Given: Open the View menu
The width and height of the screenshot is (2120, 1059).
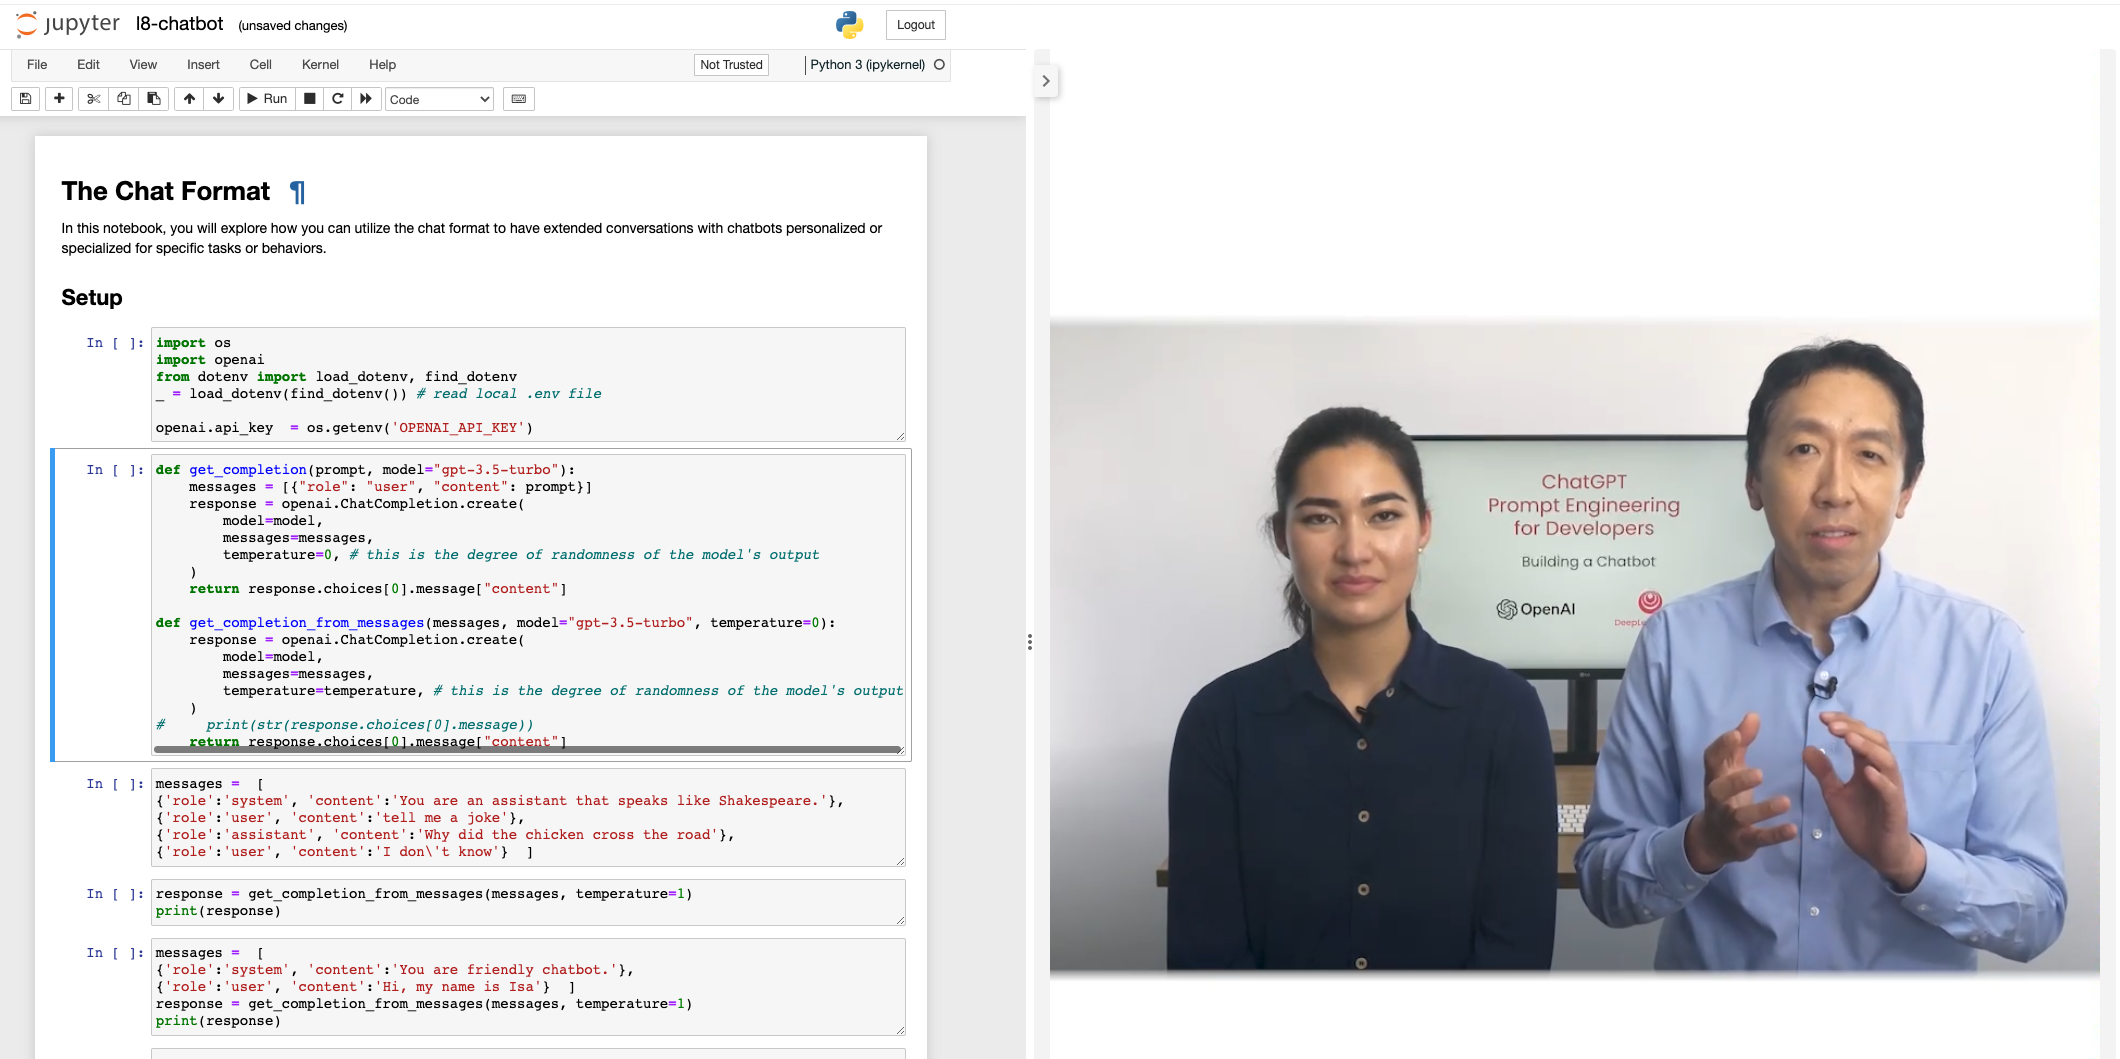Looking at the screenshot, I should [143, 65].
